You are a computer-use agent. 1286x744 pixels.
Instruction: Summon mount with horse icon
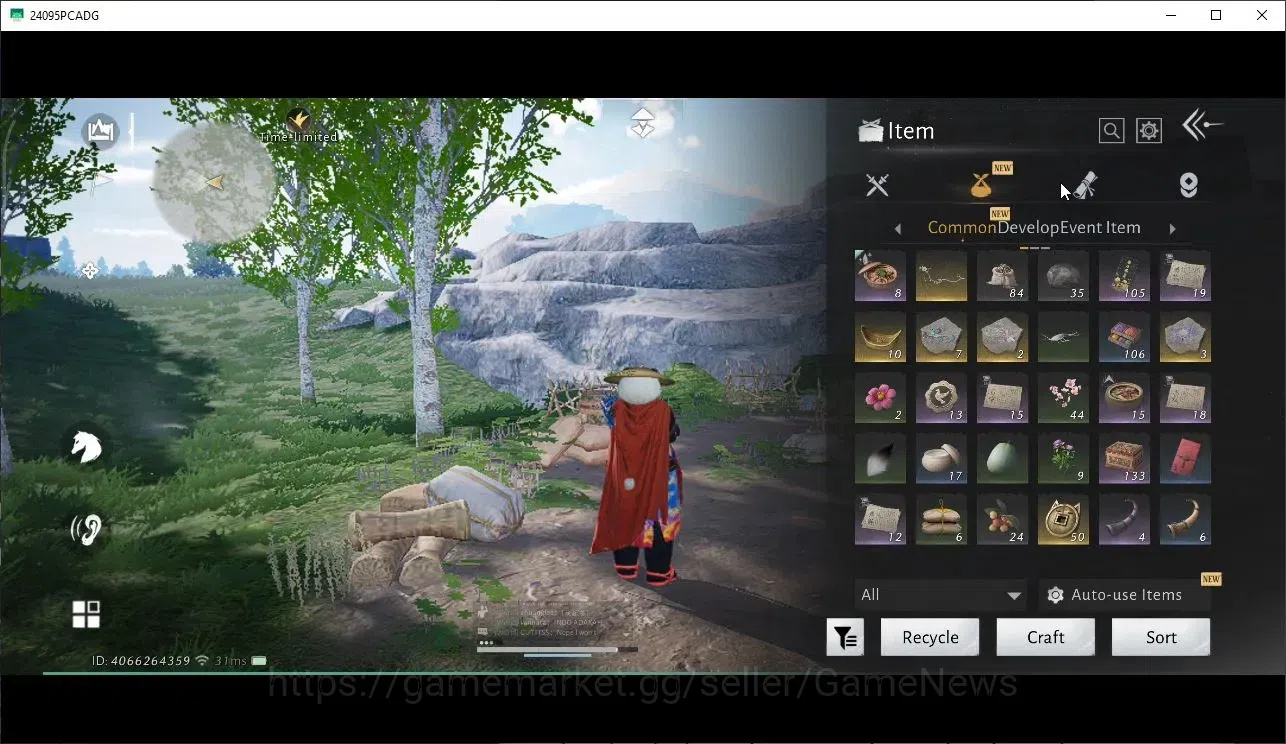click(86, 446)
